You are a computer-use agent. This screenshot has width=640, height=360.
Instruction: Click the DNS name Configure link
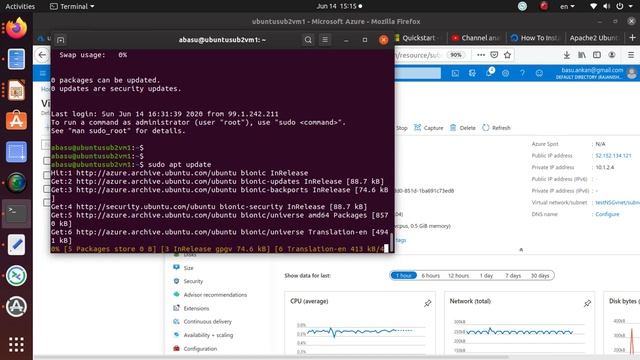pos(607,214)
